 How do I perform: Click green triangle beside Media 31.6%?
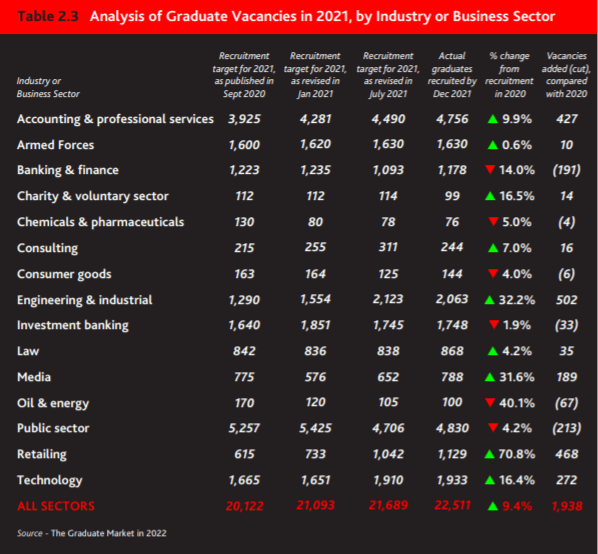point(490,377)
